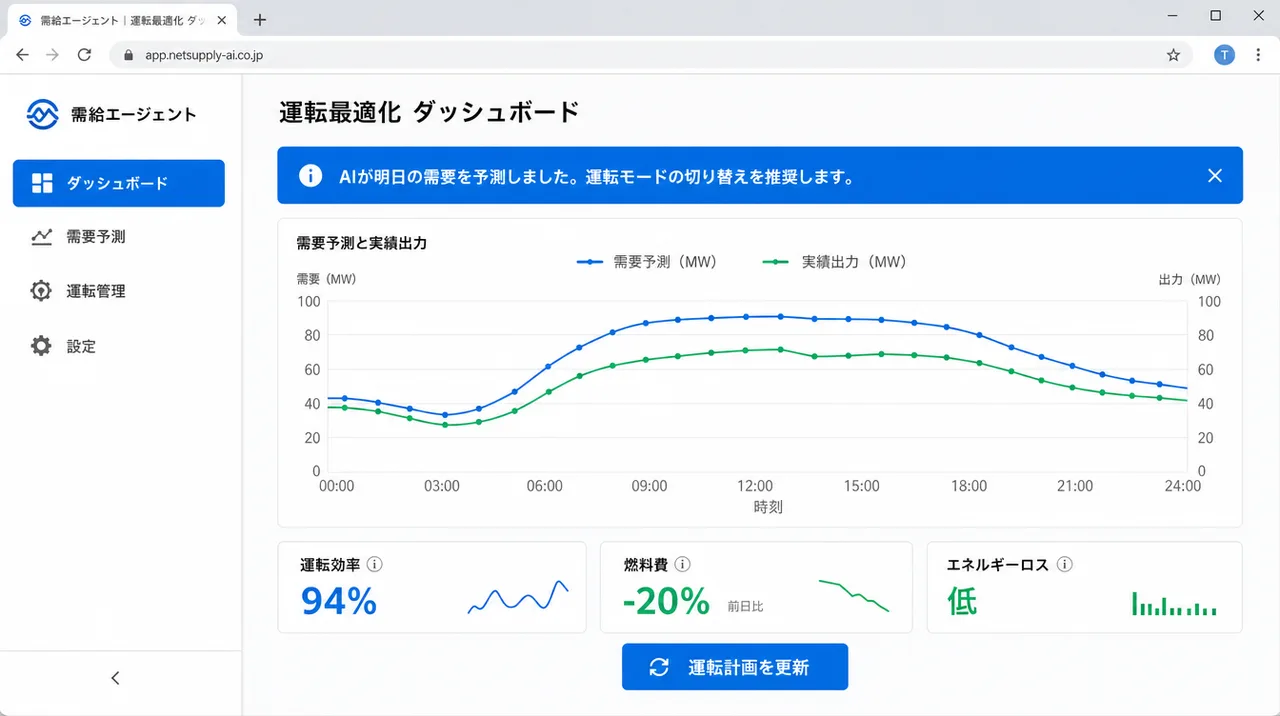
Task: Open the ダッシュボード sidebar item
Action: 119,183
